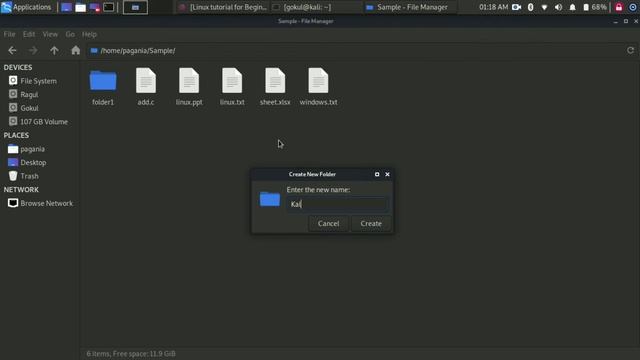The image size is (640, 360).
Task: Launch the terminal from the panel
Action: [x=109, y=7]
